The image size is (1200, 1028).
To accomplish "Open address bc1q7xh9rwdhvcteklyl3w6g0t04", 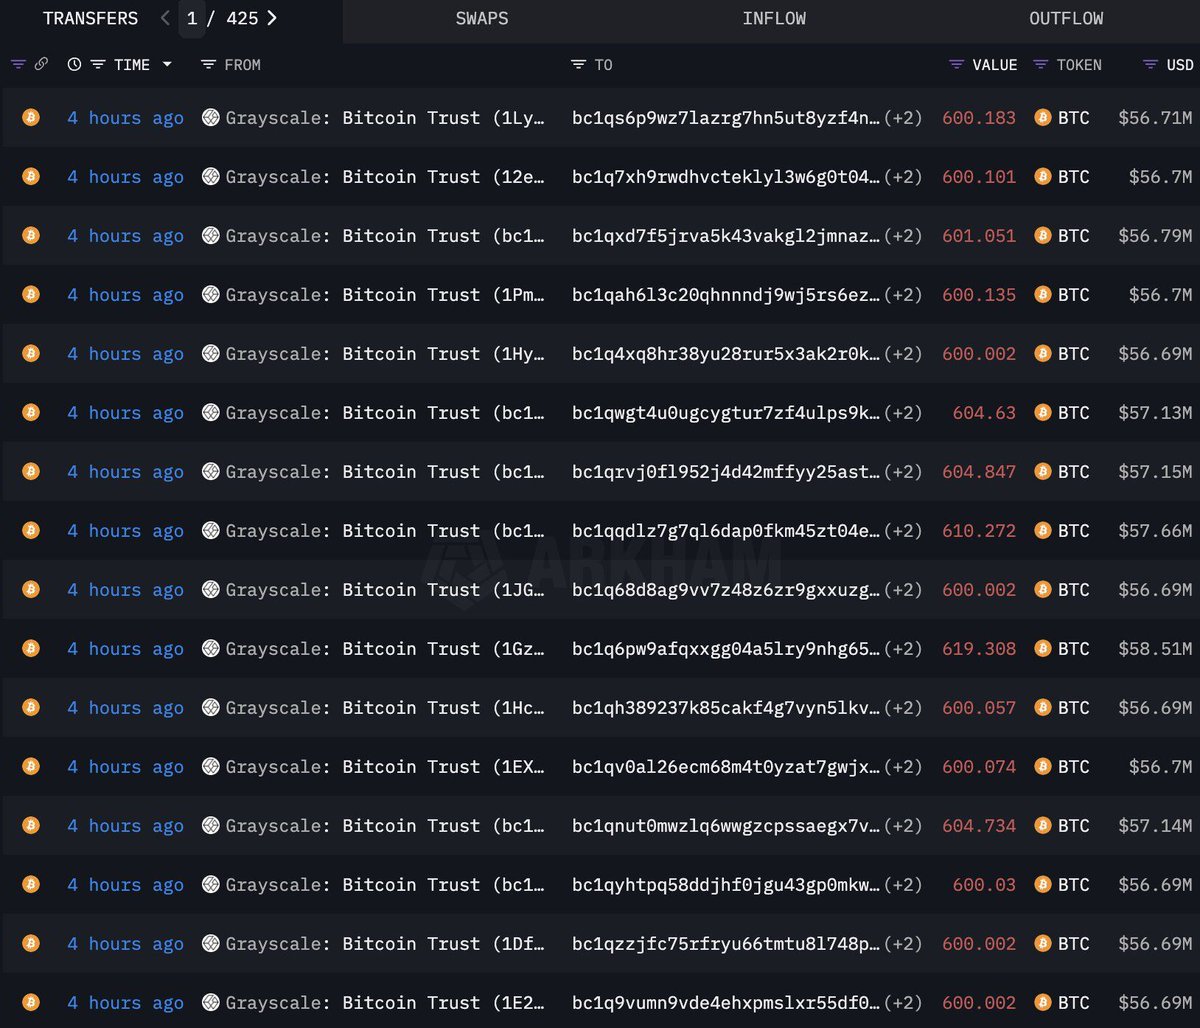I will coord(727,177).
